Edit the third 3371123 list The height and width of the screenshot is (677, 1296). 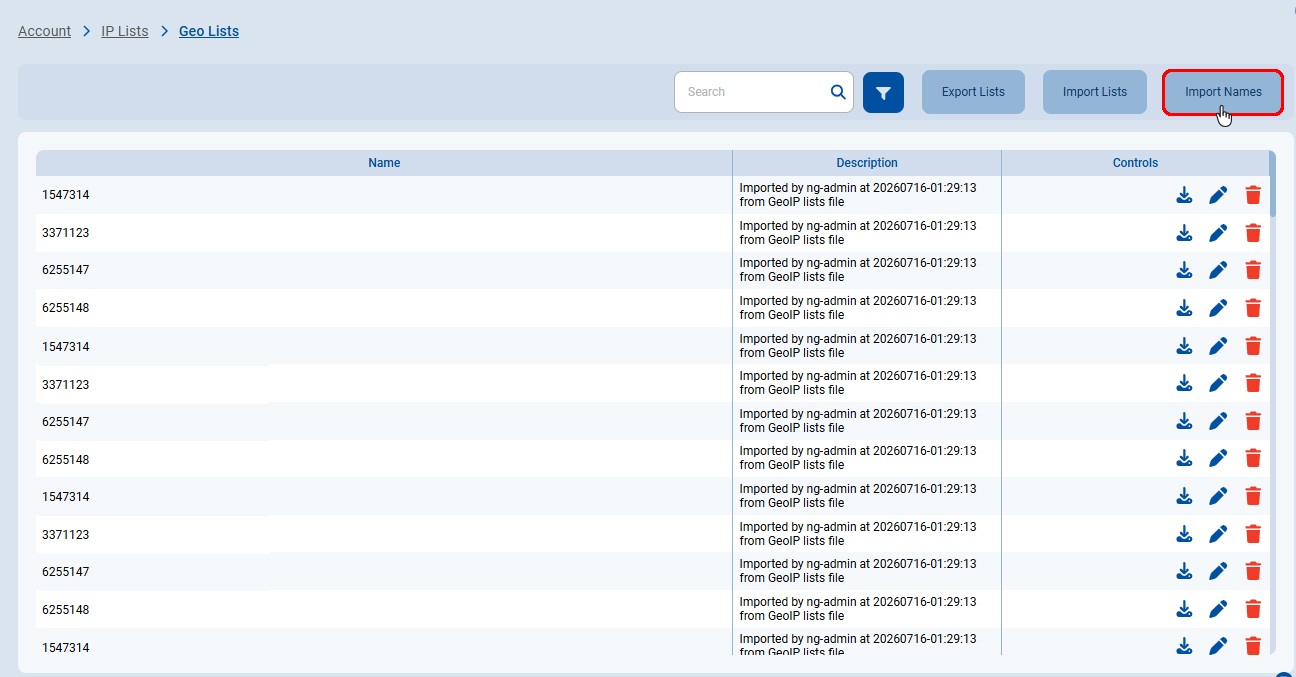[1218, 534]
